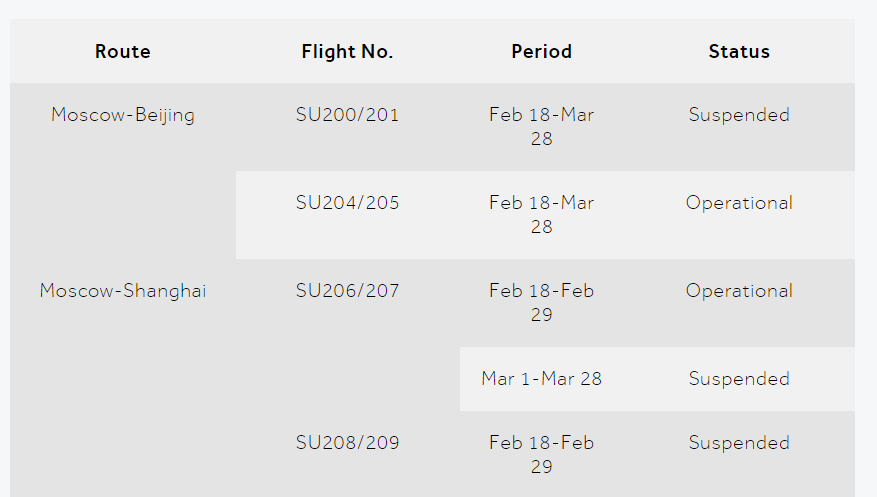Click Suspended status for SU208/209
This screenshot has width=877, height=497.
tap(739, 443)
